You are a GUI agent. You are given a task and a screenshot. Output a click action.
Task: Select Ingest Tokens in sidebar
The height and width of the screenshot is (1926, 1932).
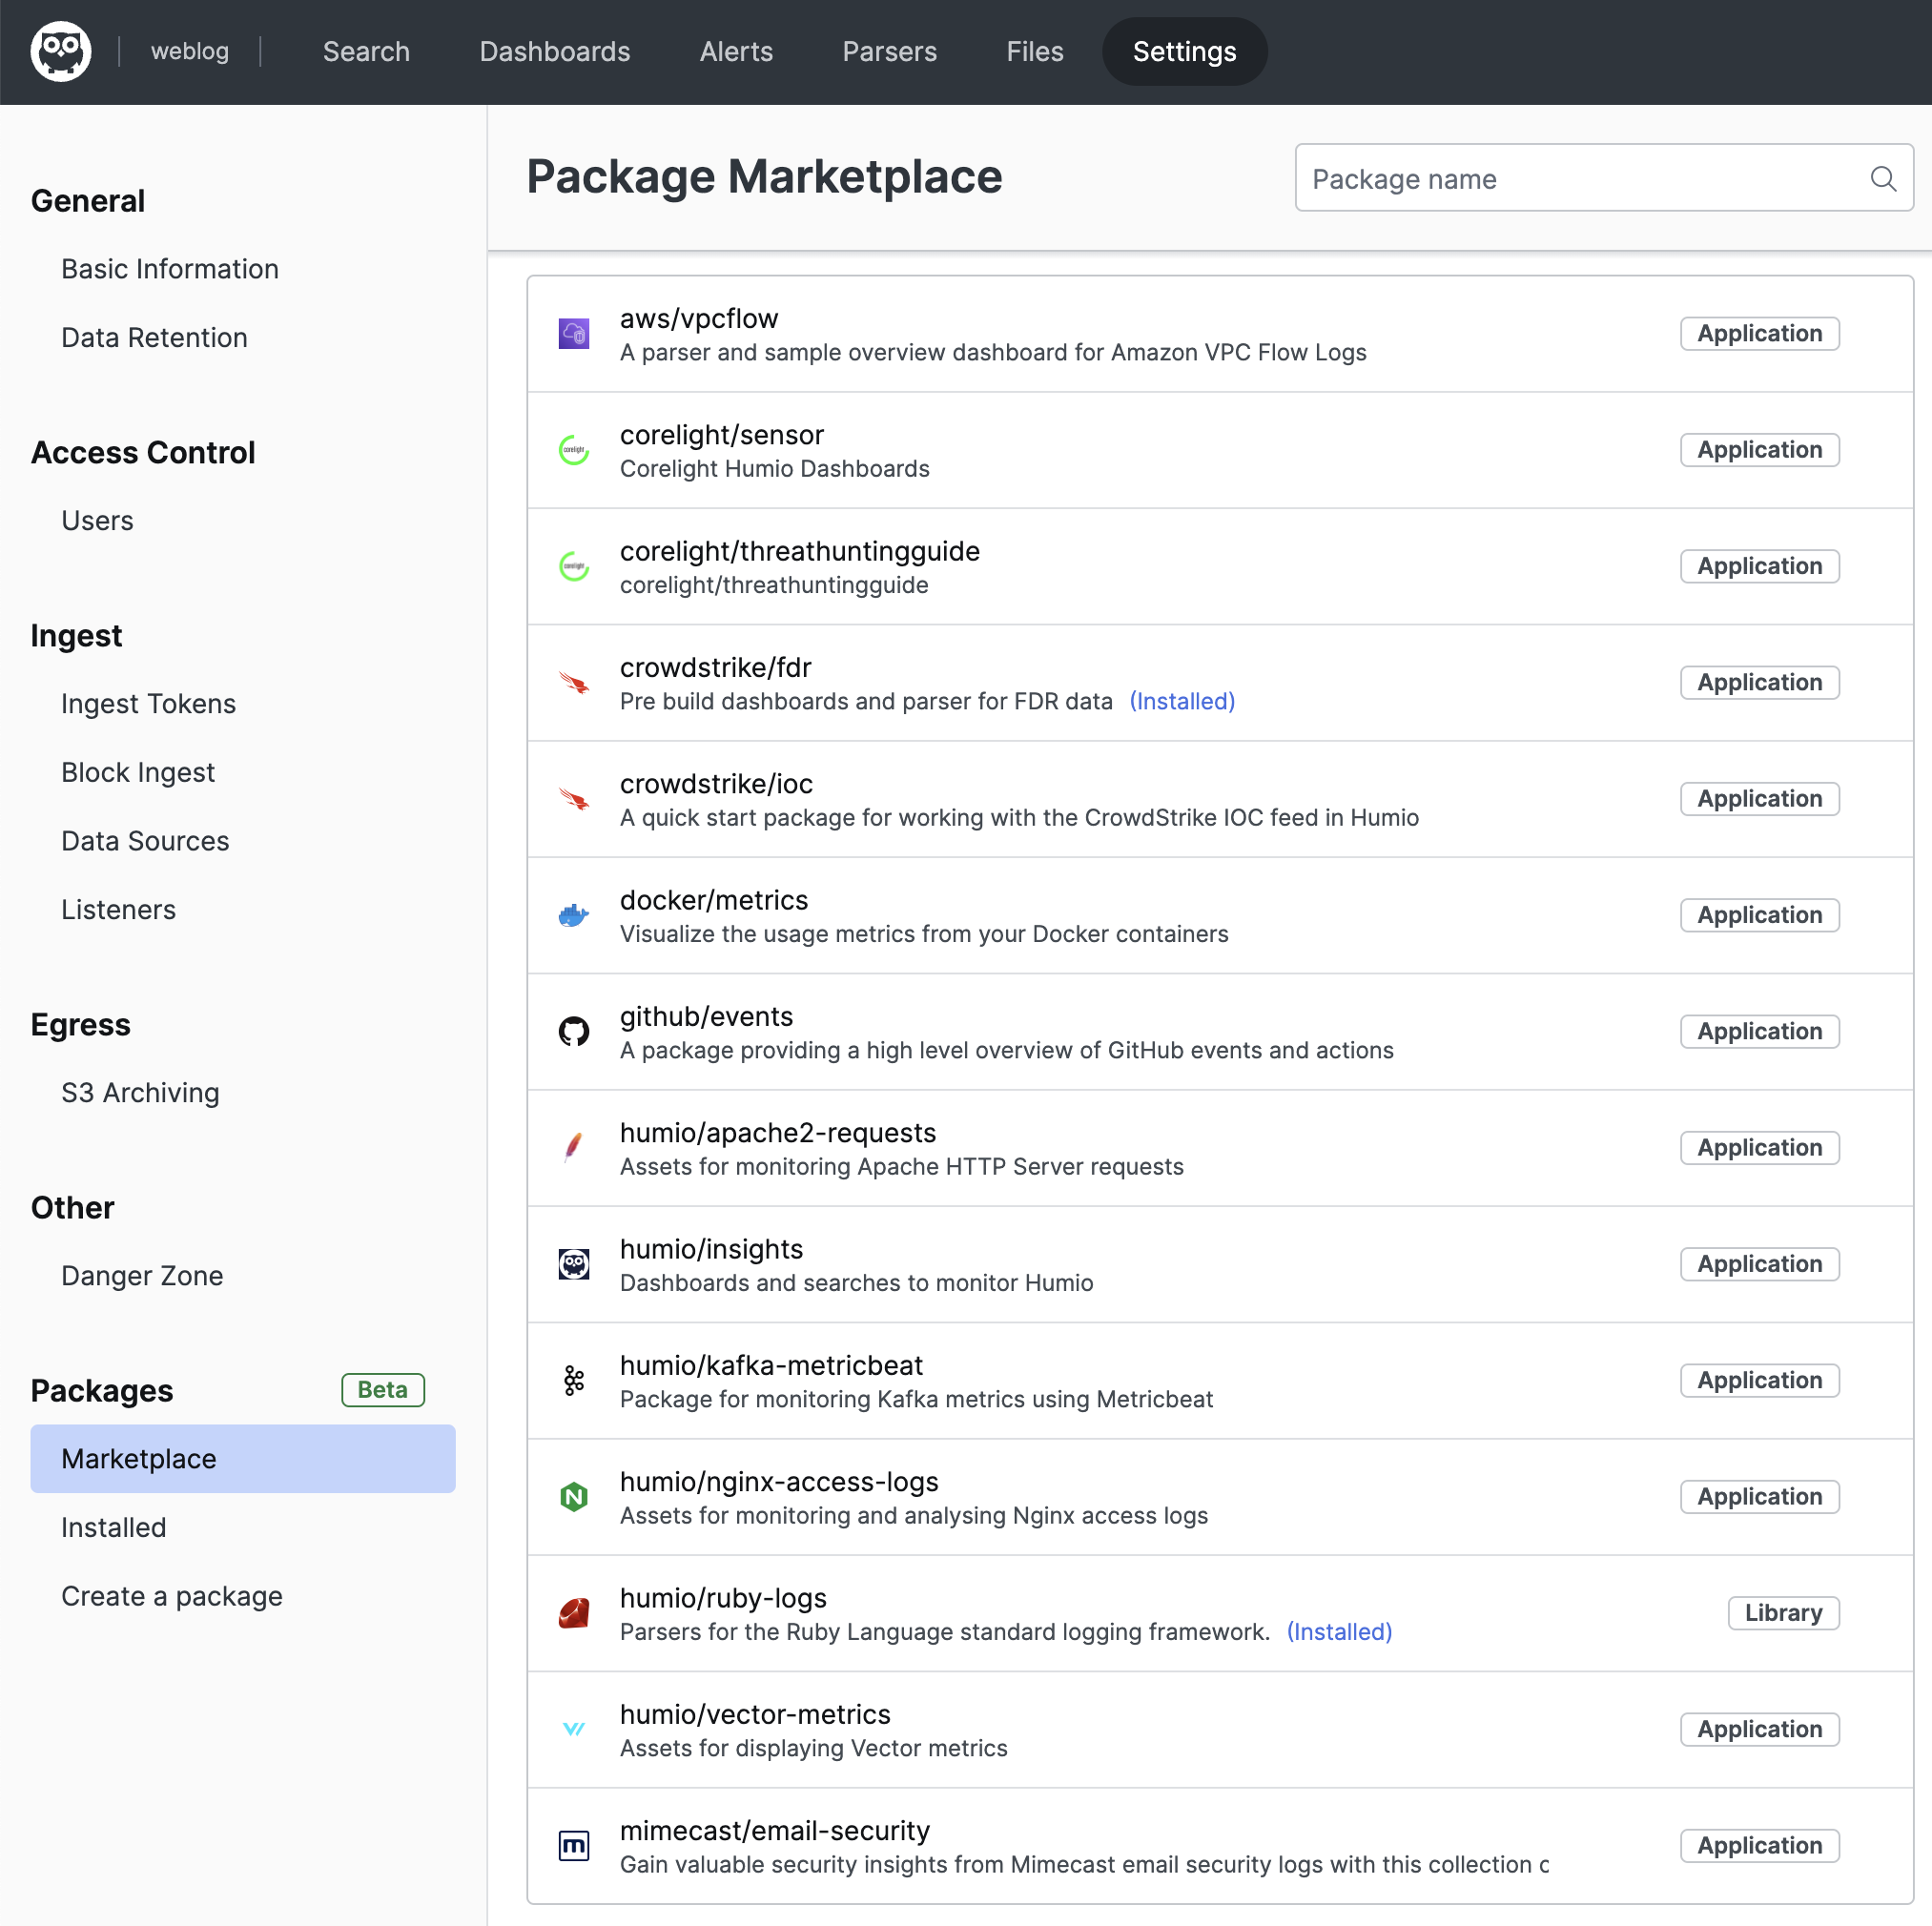[148, 704]
